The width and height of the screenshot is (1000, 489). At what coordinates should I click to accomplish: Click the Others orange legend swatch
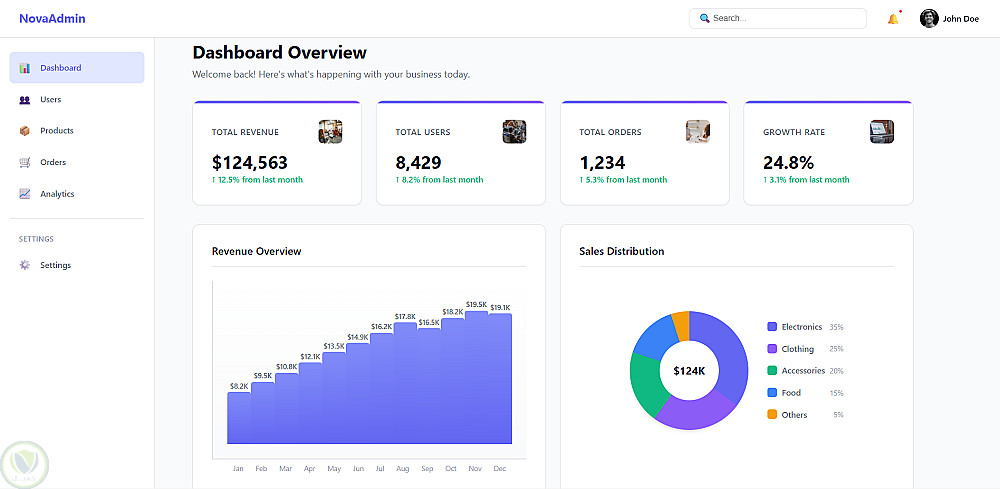tap(772, 414)
